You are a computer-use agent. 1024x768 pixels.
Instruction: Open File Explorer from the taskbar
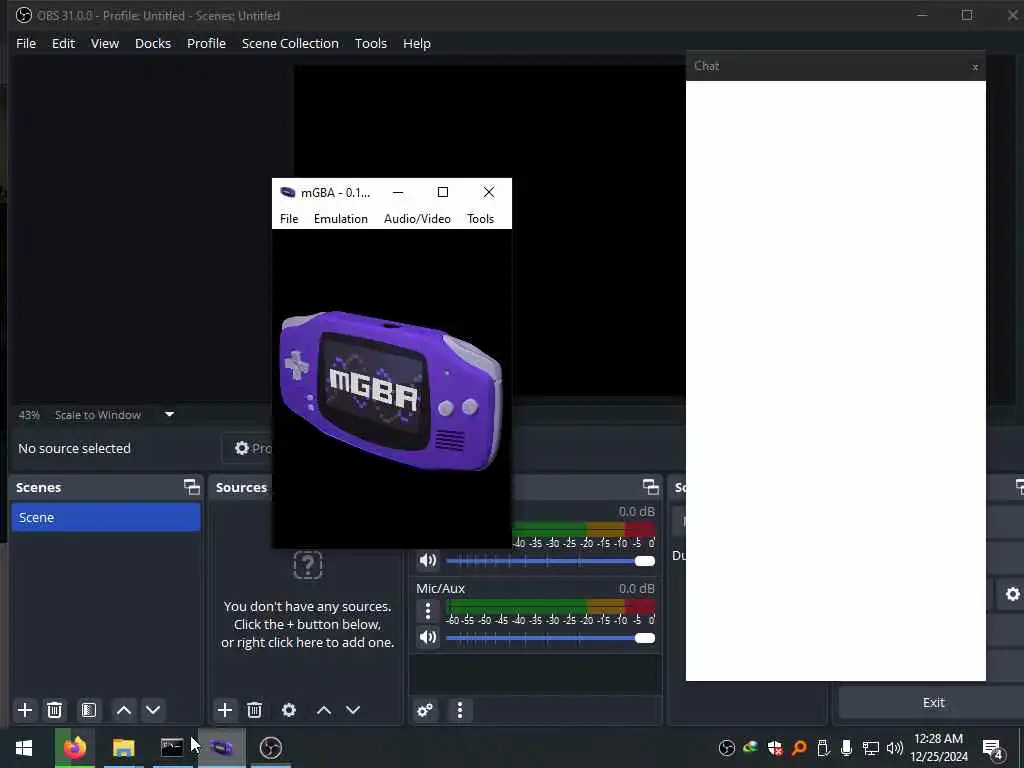pos(123,748)
